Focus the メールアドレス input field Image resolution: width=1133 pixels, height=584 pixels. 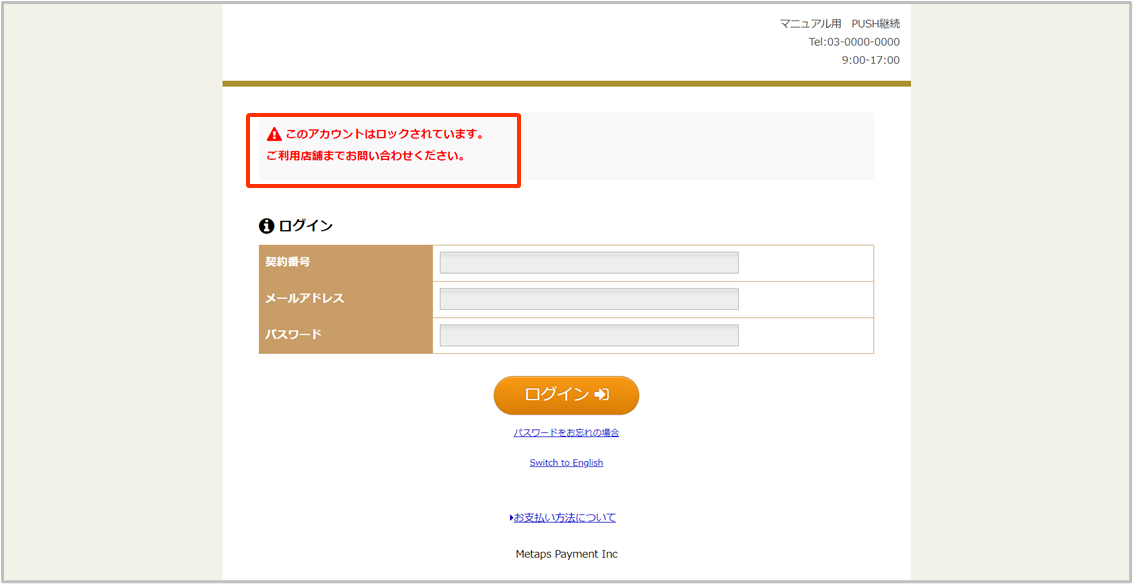click(x=588, y=299)
